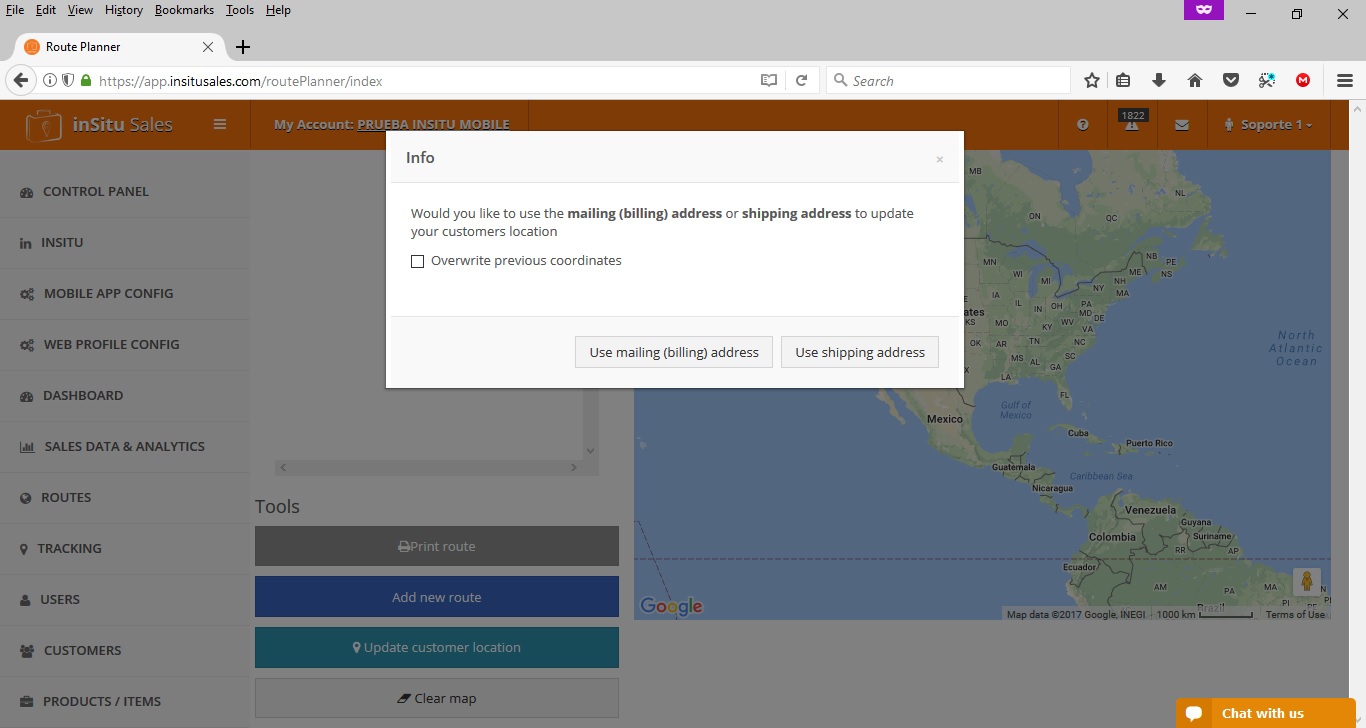This screenshot has width=1366, height=728.
Task: Open the Bookmarks menu
Action: point(184,10)
